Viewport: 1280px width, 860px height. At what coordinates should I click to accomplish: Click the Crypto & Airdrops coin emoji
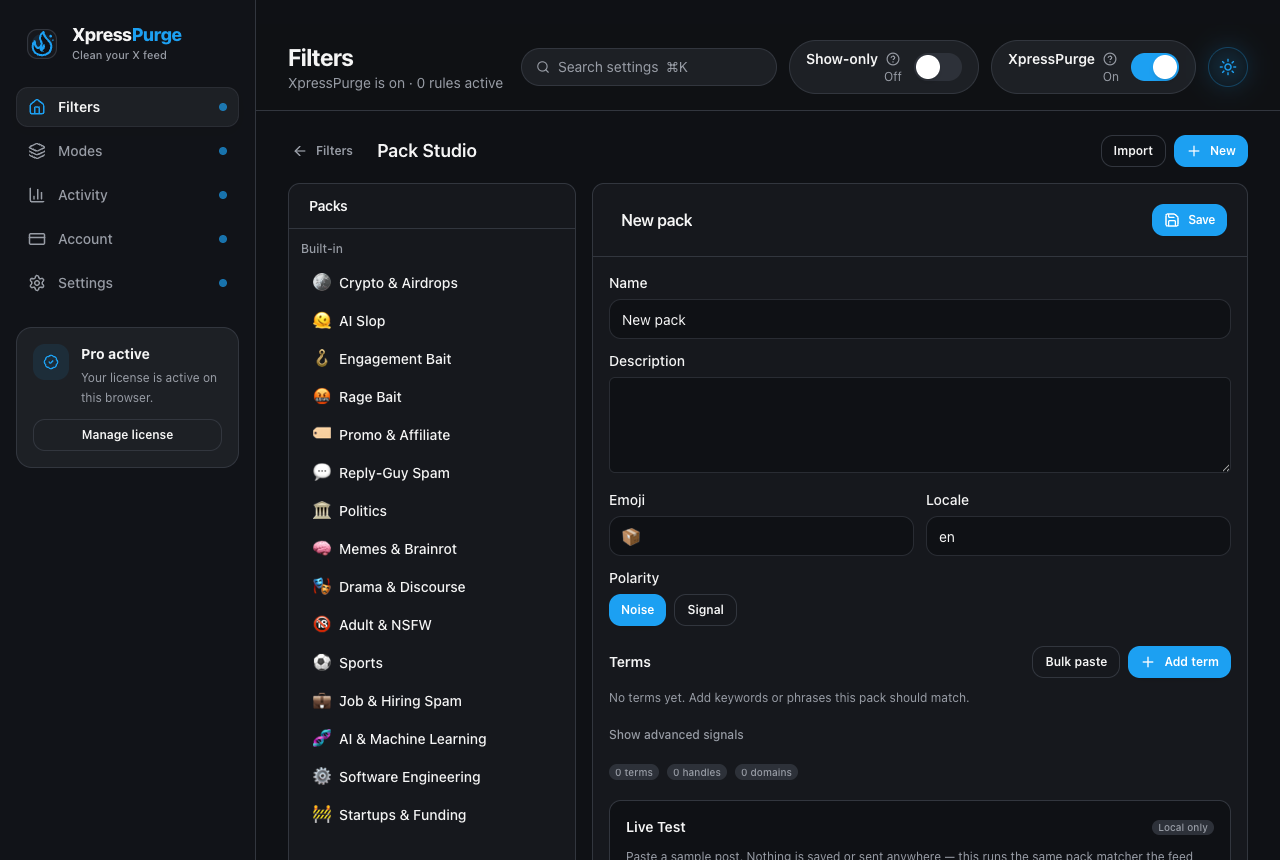[x=322, y=283]
